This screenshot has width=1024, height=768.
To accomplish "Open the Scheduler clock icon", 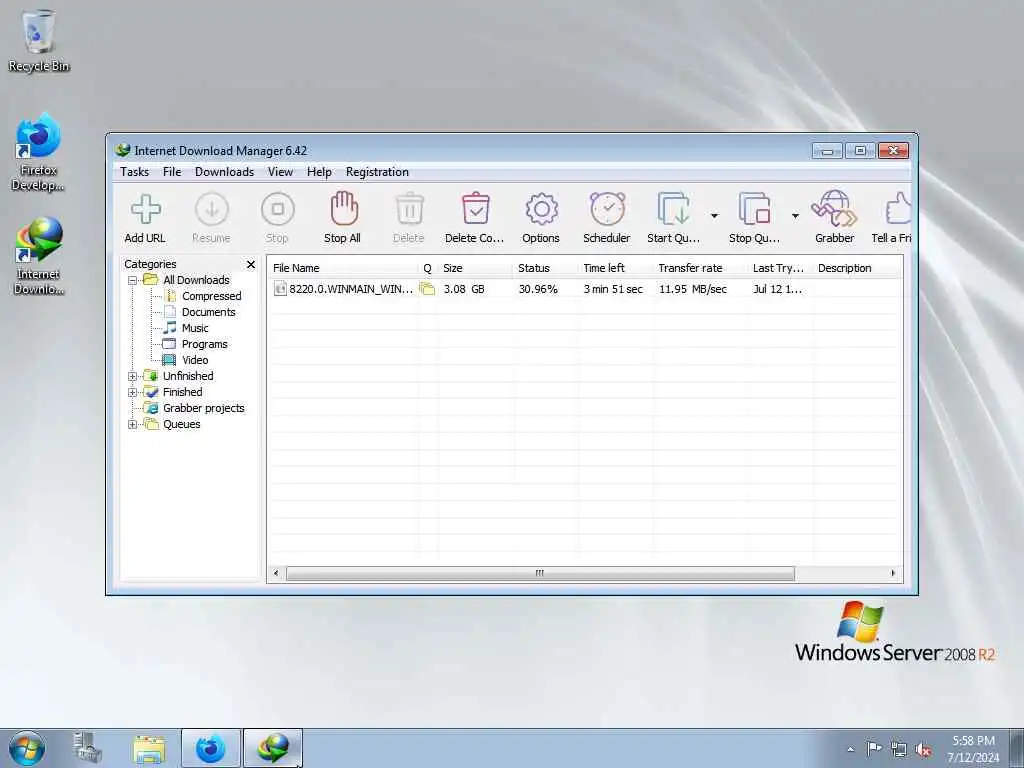I will pyautogui.click(x=607, y=209).
